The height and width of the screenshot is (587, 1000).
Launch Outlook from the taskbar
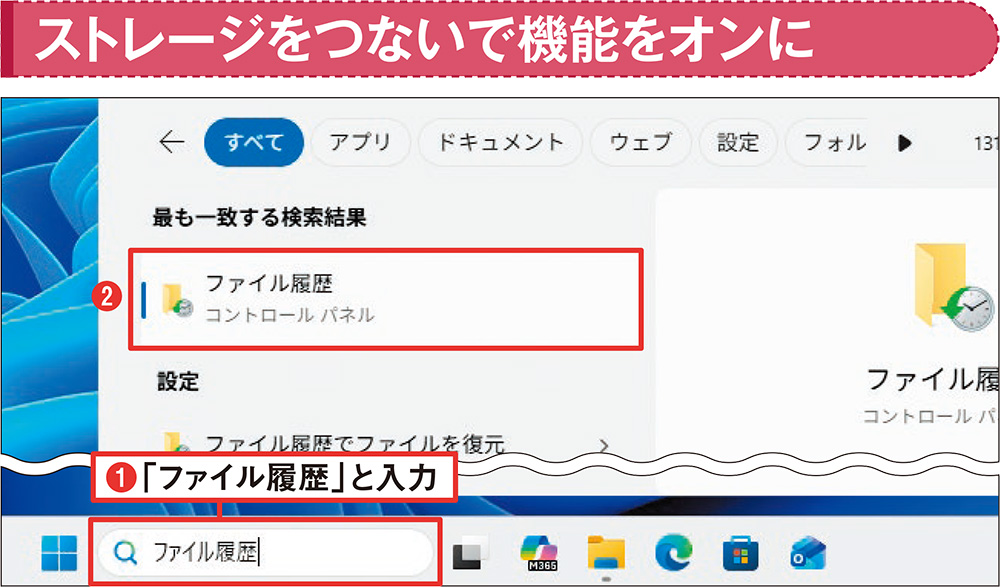coord(807,554)
